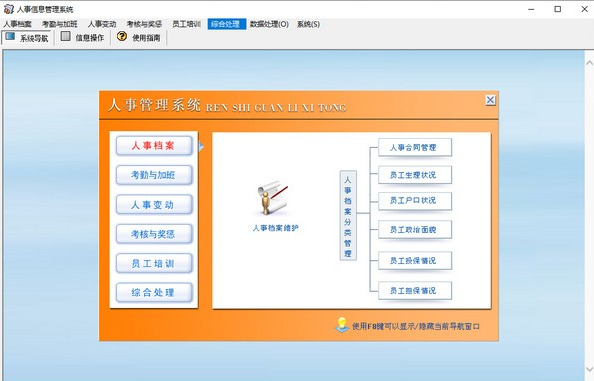Open the 系统(S) menu
This screenshot has height=381, width=594.
point(308,24)
